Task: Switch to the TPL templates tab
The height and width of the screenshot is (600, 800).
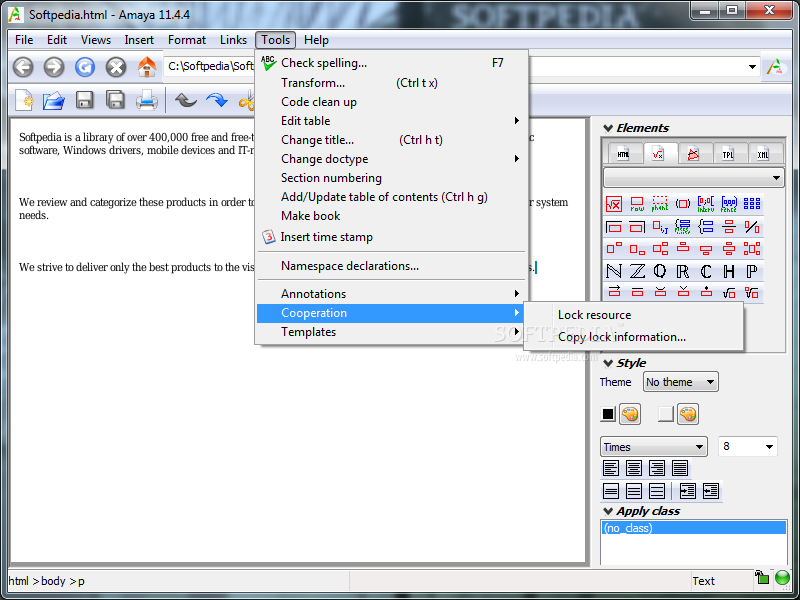Action: click(728, 154)
